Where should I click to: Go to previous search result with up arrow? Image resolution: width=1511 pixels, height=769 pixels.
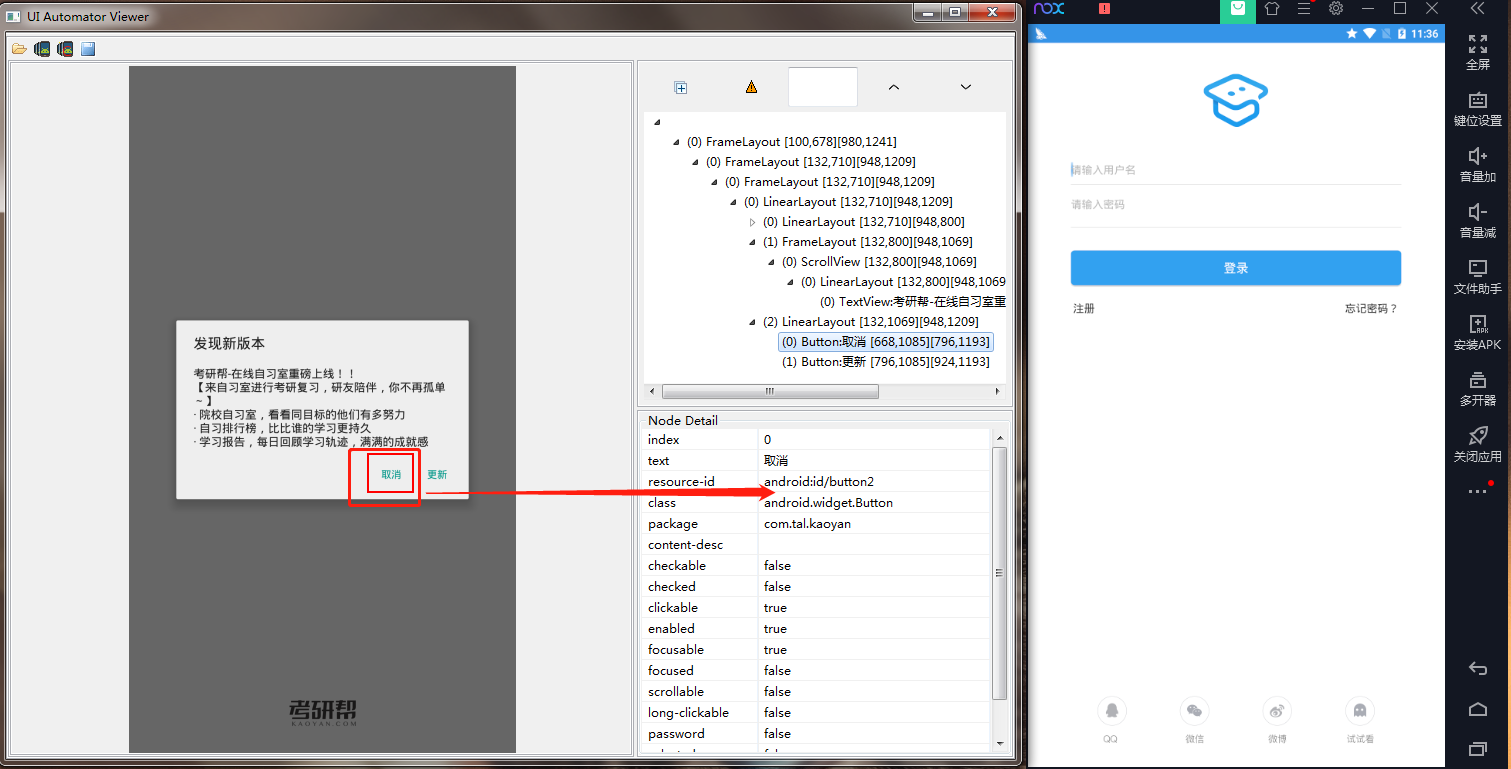(894, 87)
